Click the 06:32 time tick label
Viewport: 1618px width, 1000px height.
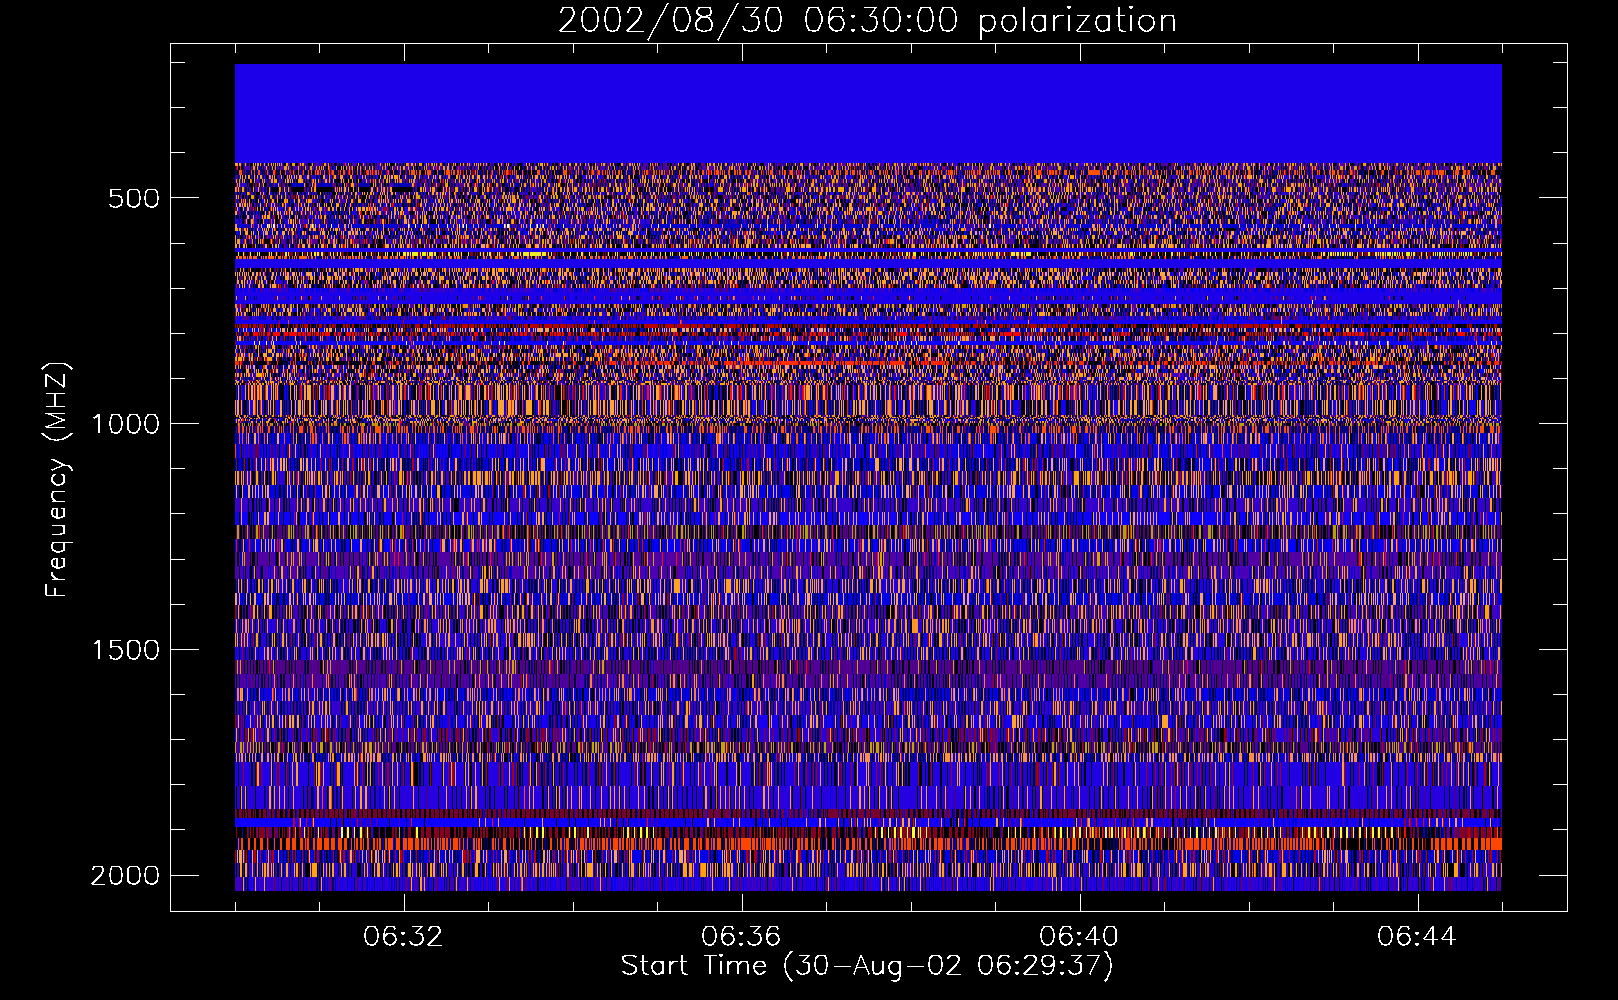403,937
